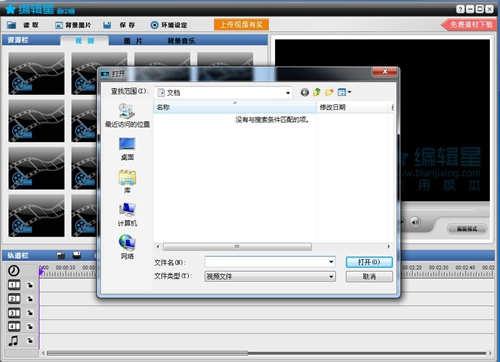Create a new folder in the open dialog
This screenshot has height=362, width=500.
point(329,92)
